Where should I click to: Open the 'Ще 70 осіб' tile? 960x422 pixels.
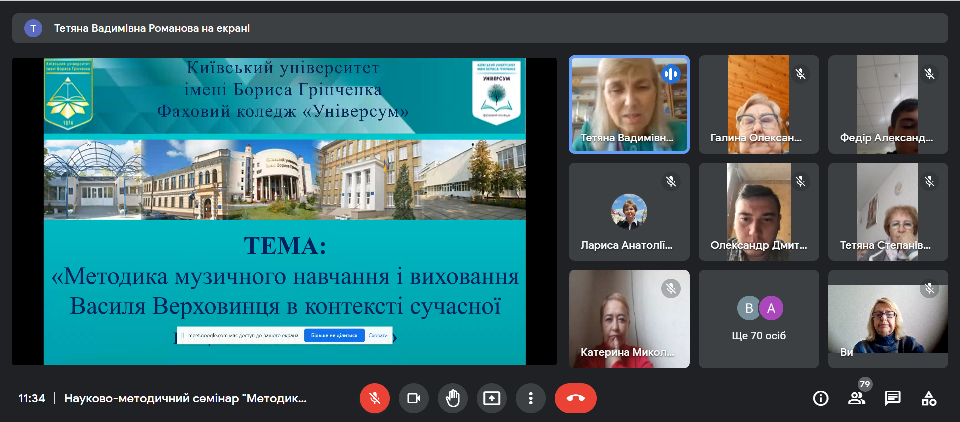(x=759, y=319)
